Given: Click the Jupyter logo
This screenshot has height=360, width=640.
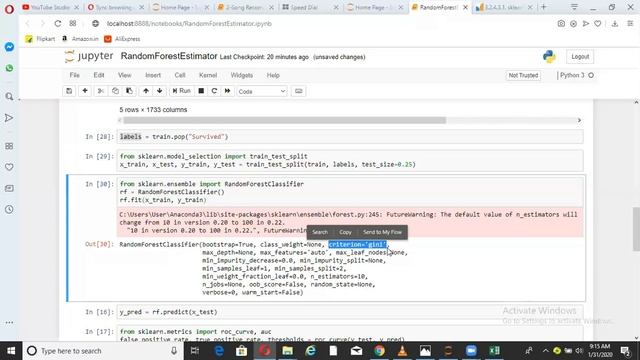Looking at the screenshot, I should 89,56.
